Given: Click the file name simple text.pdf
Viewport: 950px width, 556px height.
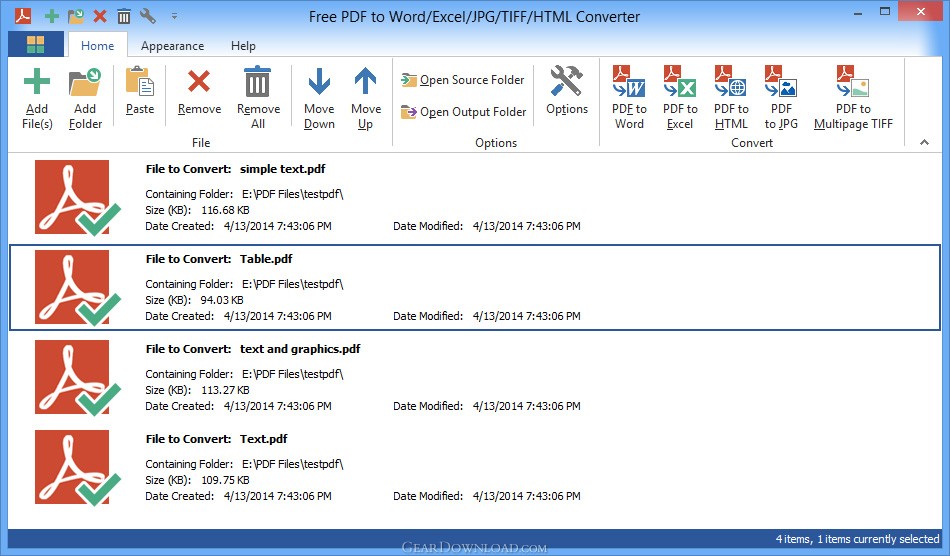Looking at the screenshot, I should tap(282, 169).
